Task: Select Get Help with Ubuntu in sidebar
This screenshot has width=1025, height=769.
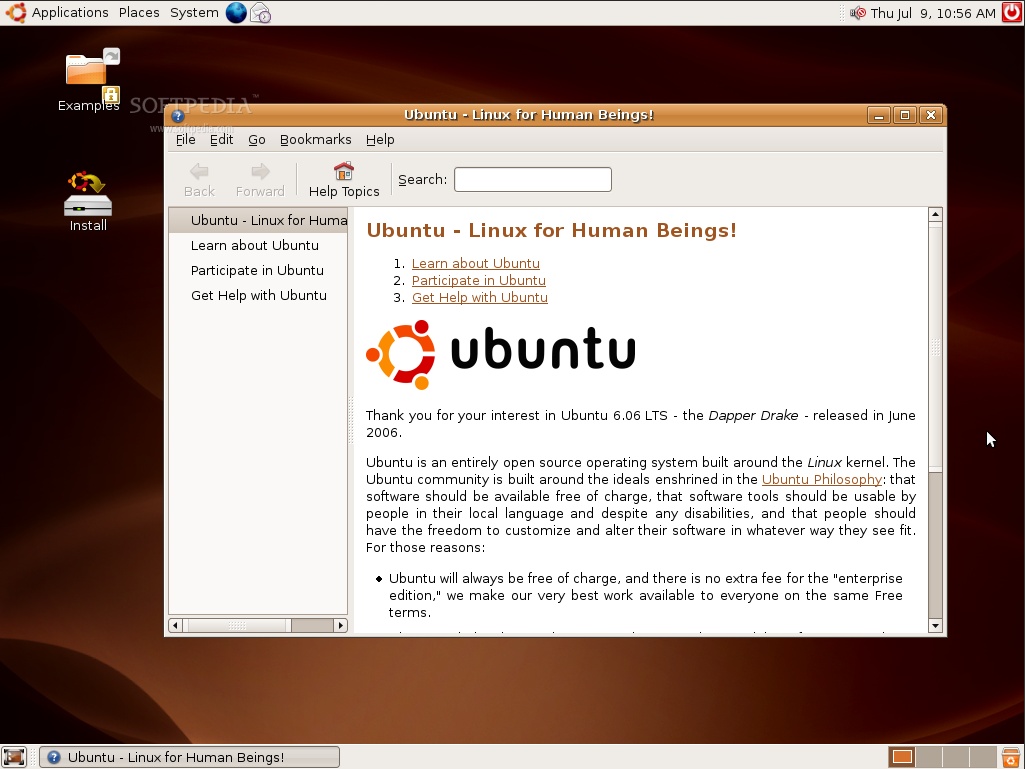Action: click(x=258, y=295)
